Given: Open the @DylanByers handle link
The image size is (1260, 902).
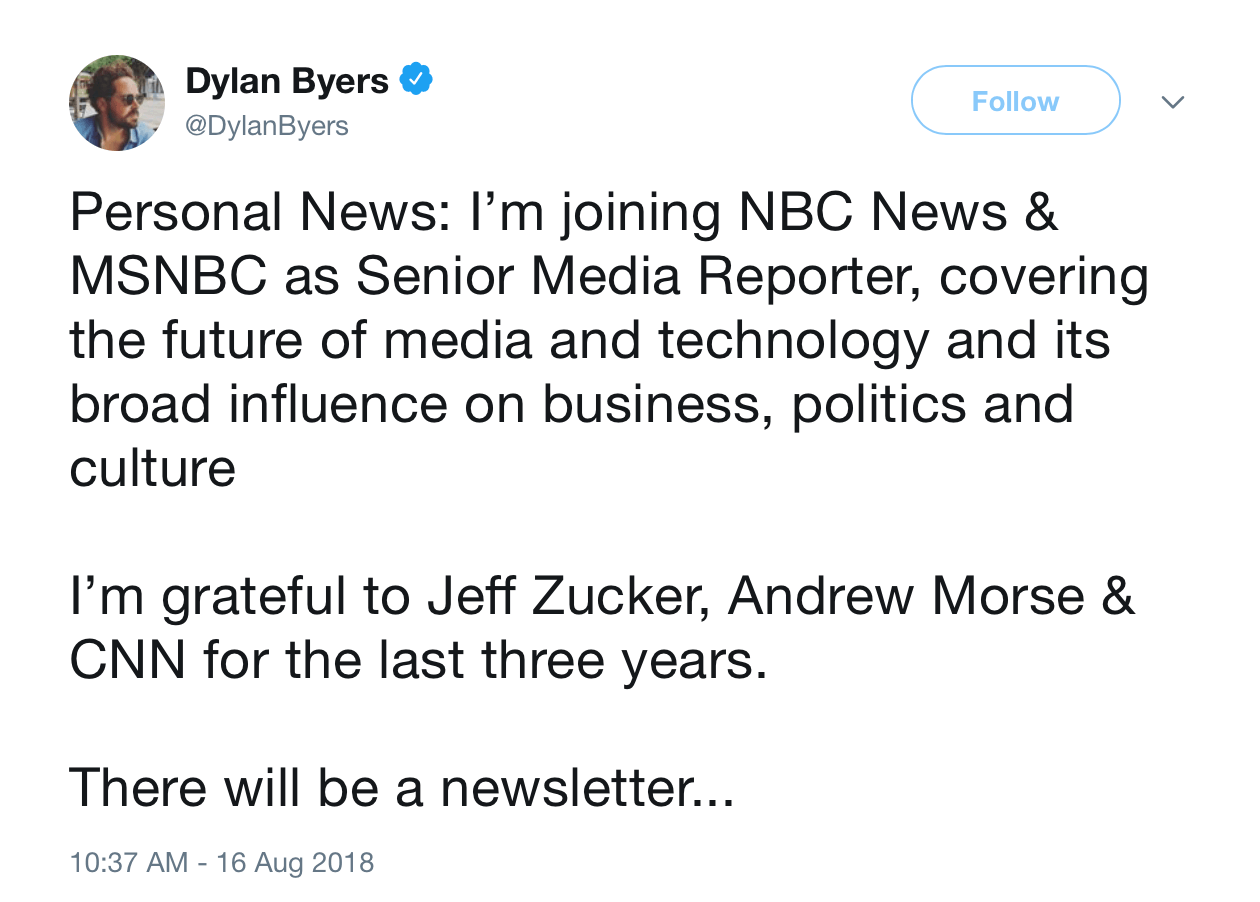Looking at the screenshot, I should [x=267, y=126].
